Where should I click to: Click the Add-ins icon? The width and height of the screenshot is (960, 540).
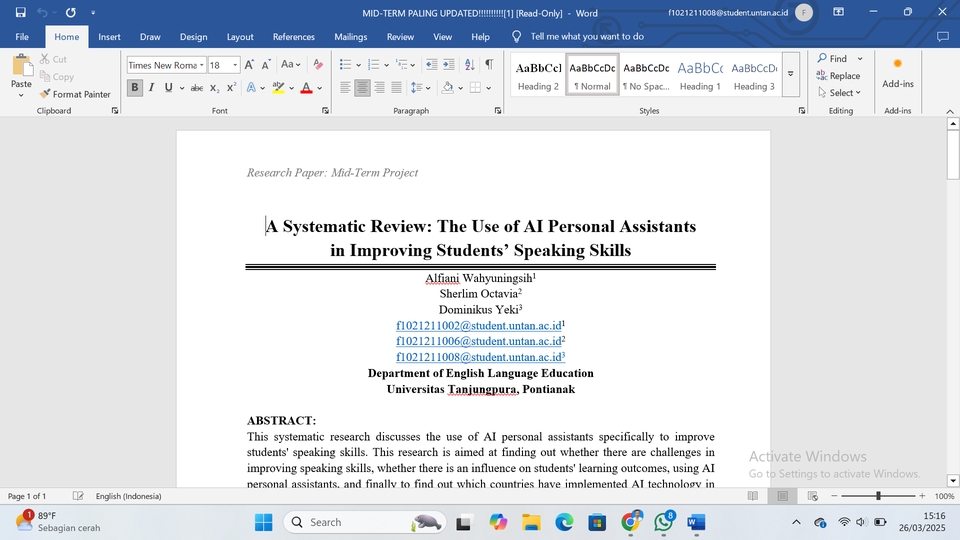898,72
